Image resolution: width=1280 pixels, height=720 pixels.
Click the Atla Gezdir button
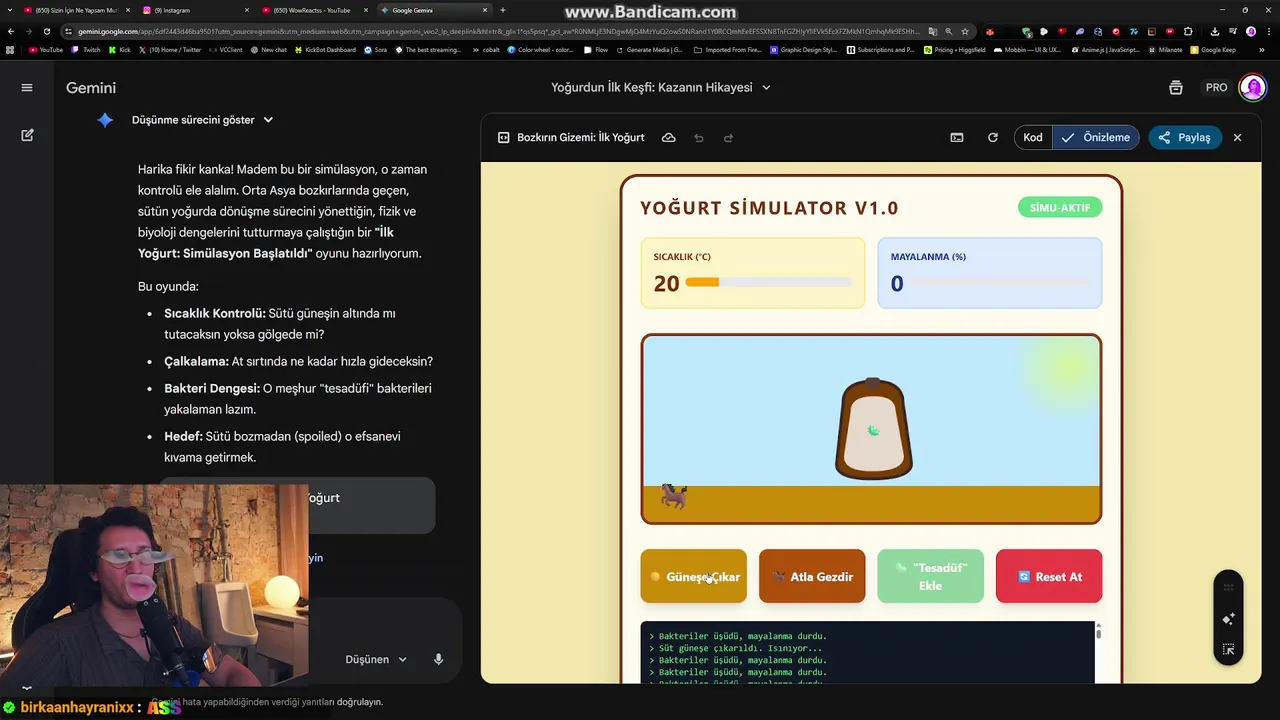pyautogui.click(x=812, y=576)
